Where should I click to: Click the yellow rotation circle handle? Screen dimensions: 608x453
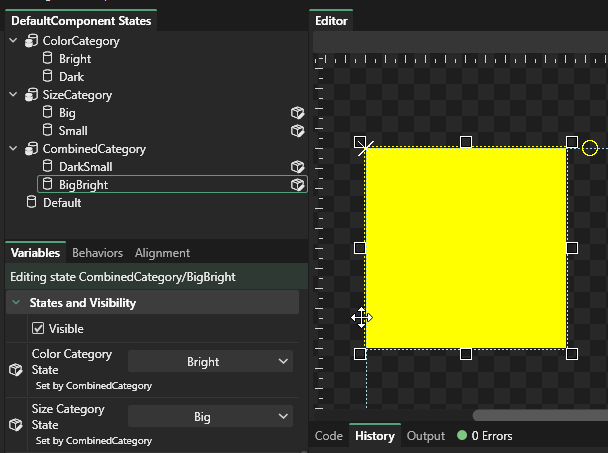(590, 148)
